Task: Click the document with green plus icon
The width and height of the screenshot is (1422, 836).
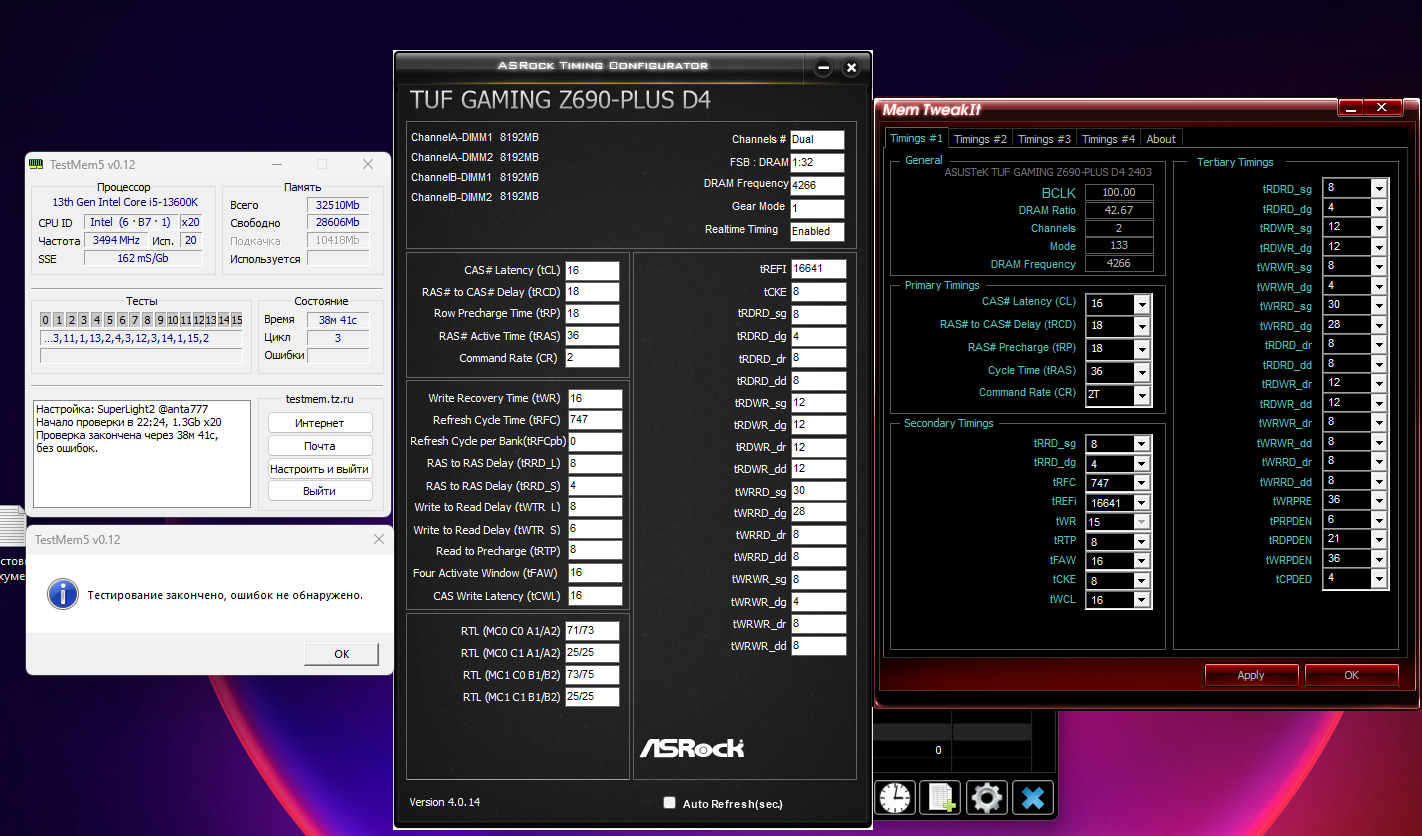Action: tap(941, 797)
